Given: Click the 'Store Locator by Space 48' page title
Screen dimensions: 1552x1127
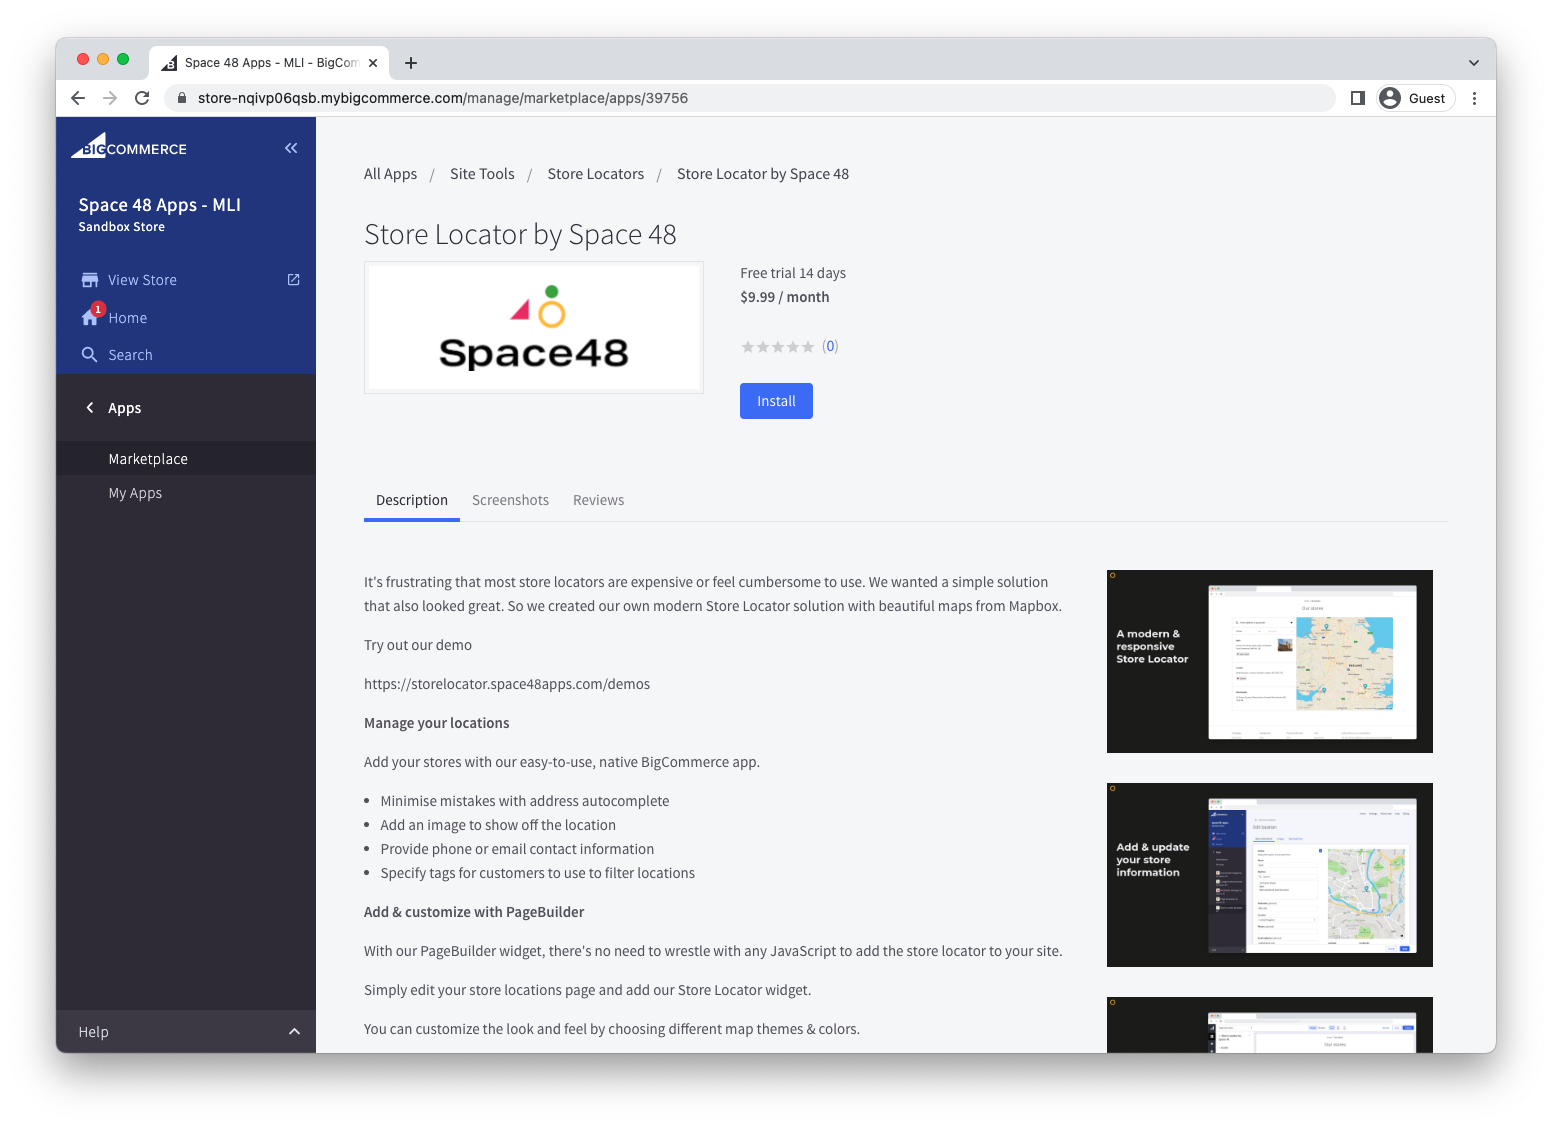Looking at the screenshot, I should click(x=520, y=234).
